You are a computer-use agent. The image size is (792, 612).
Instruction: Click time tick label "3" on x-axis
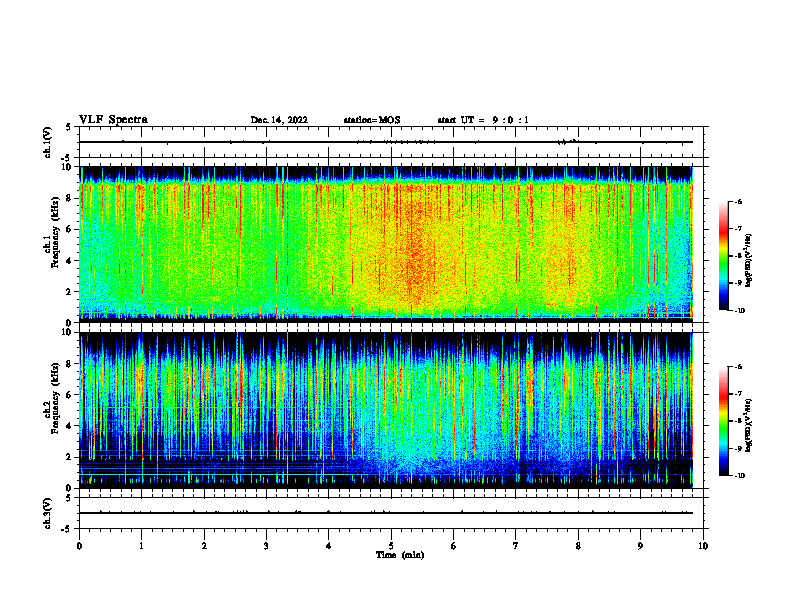(266, 546)
